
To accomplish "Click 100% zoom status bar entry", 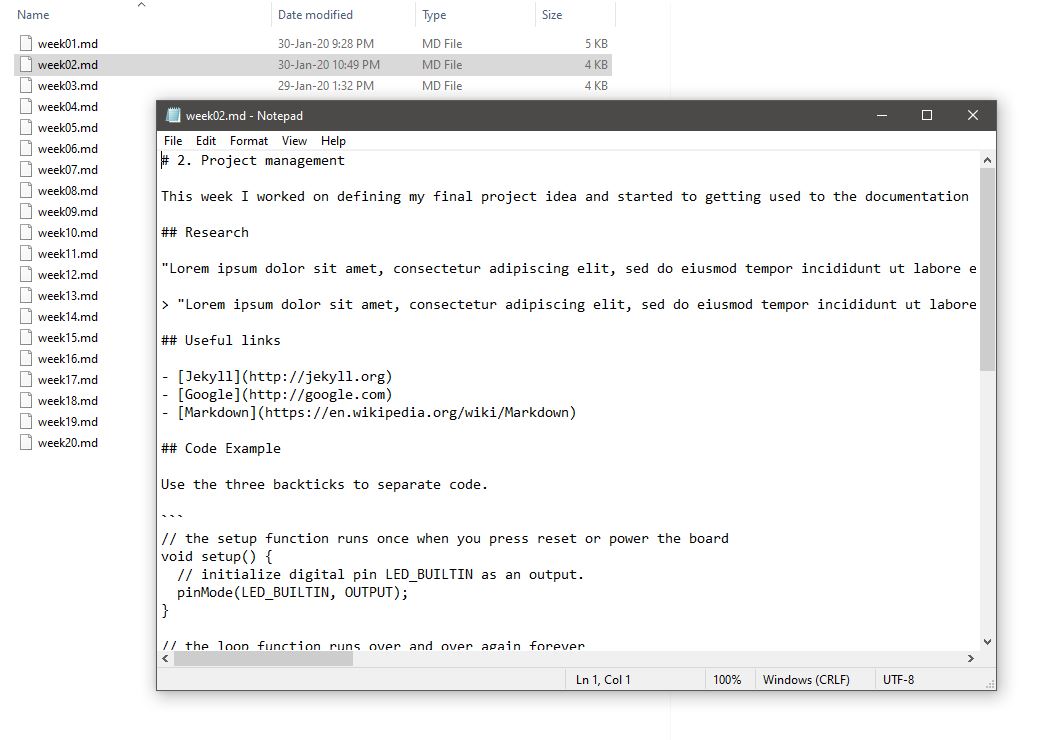I will coord(727,680).
